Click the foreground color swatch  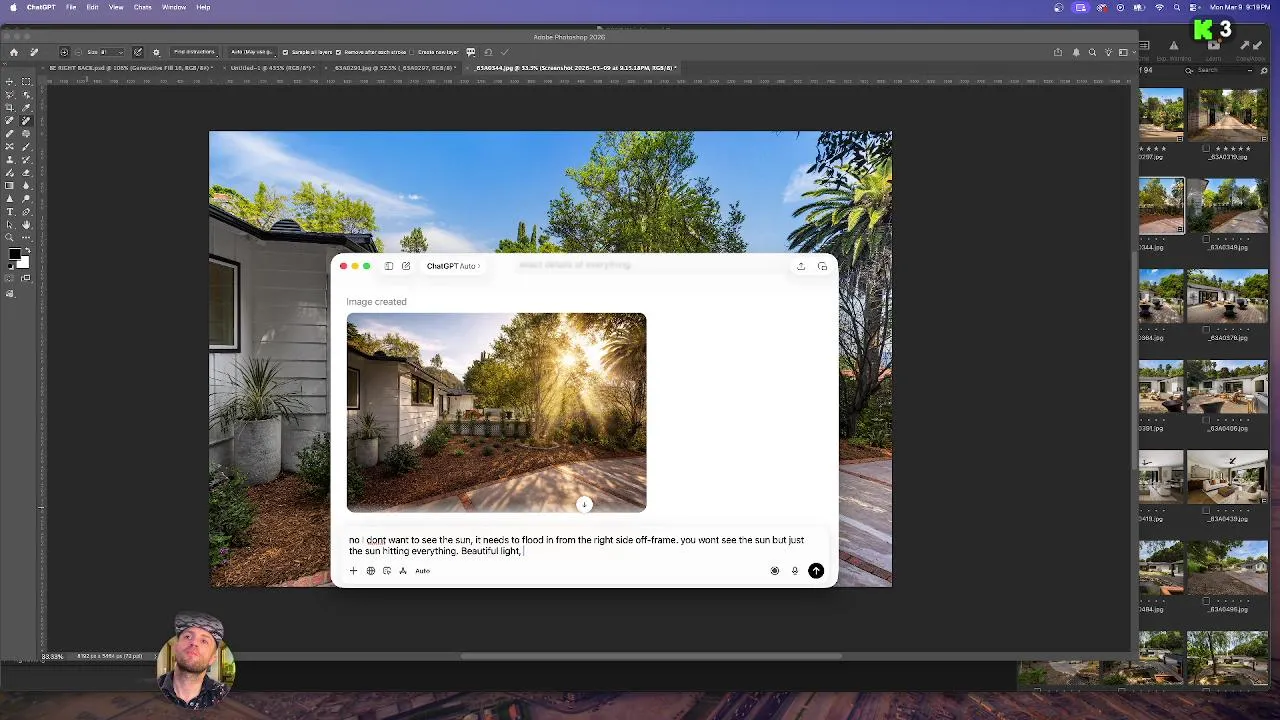[x=14, y=255]
